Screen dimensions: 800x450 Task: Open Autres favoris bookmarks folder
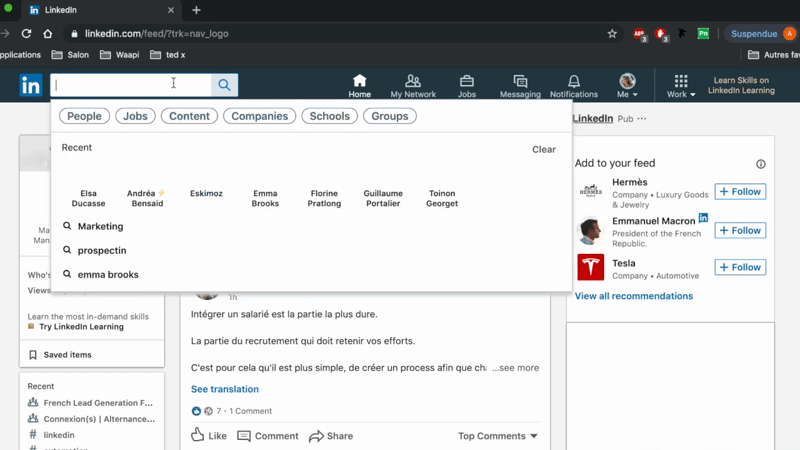tap(773, 55)
